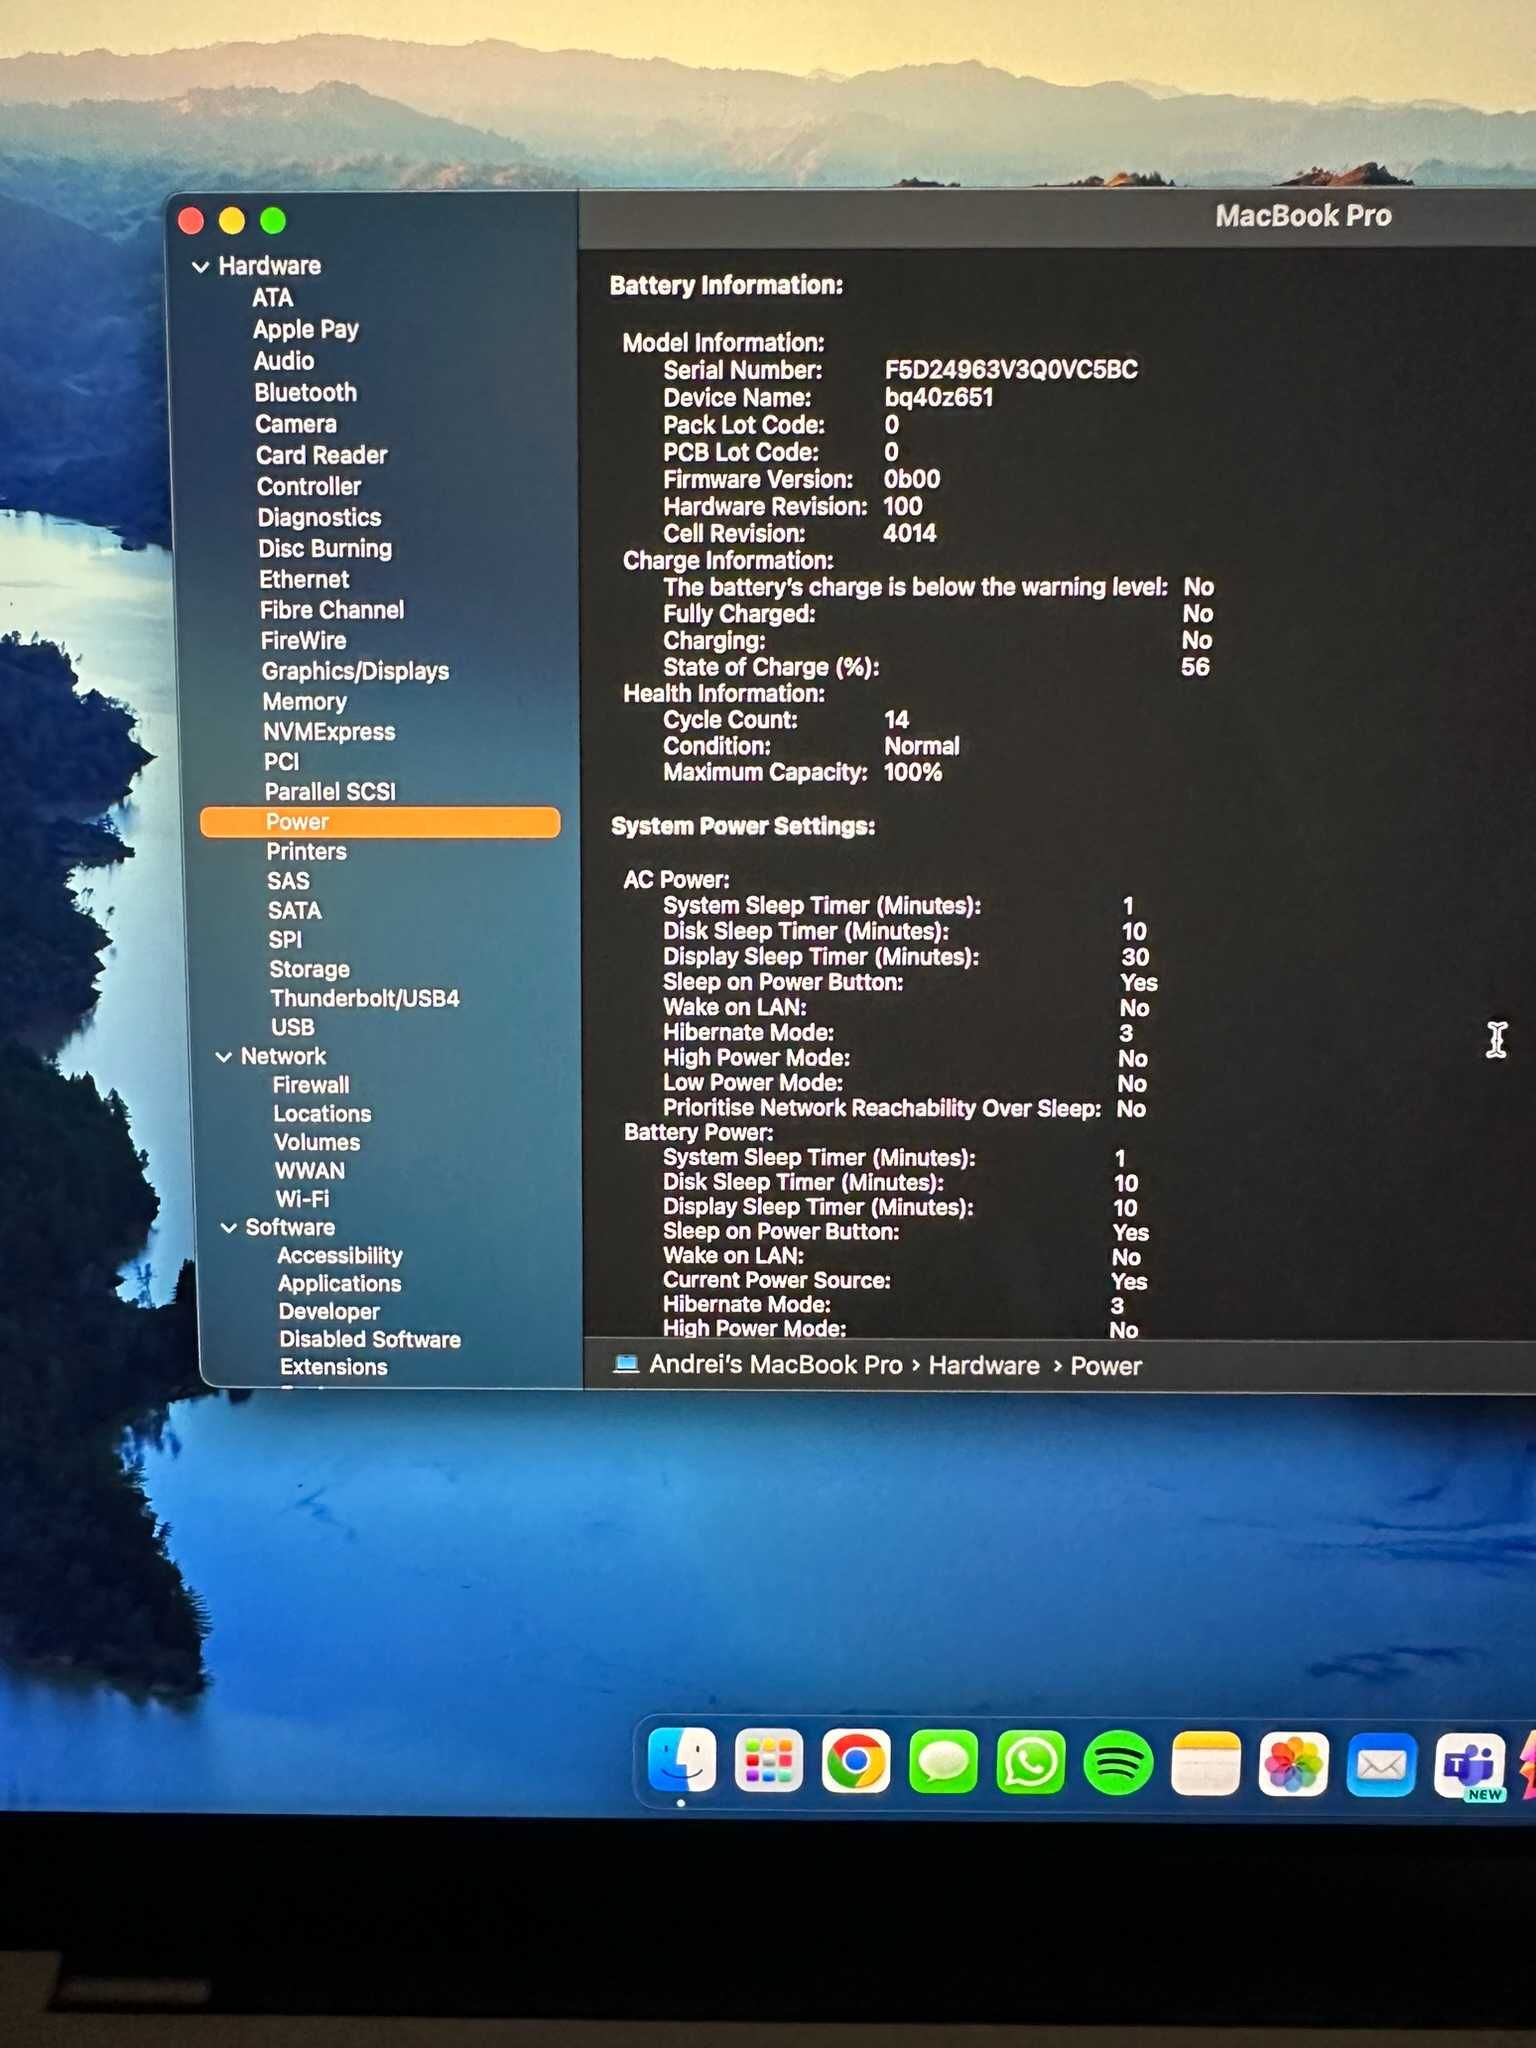
Task: Select Firewall under Network
Action: (311, 1085)
